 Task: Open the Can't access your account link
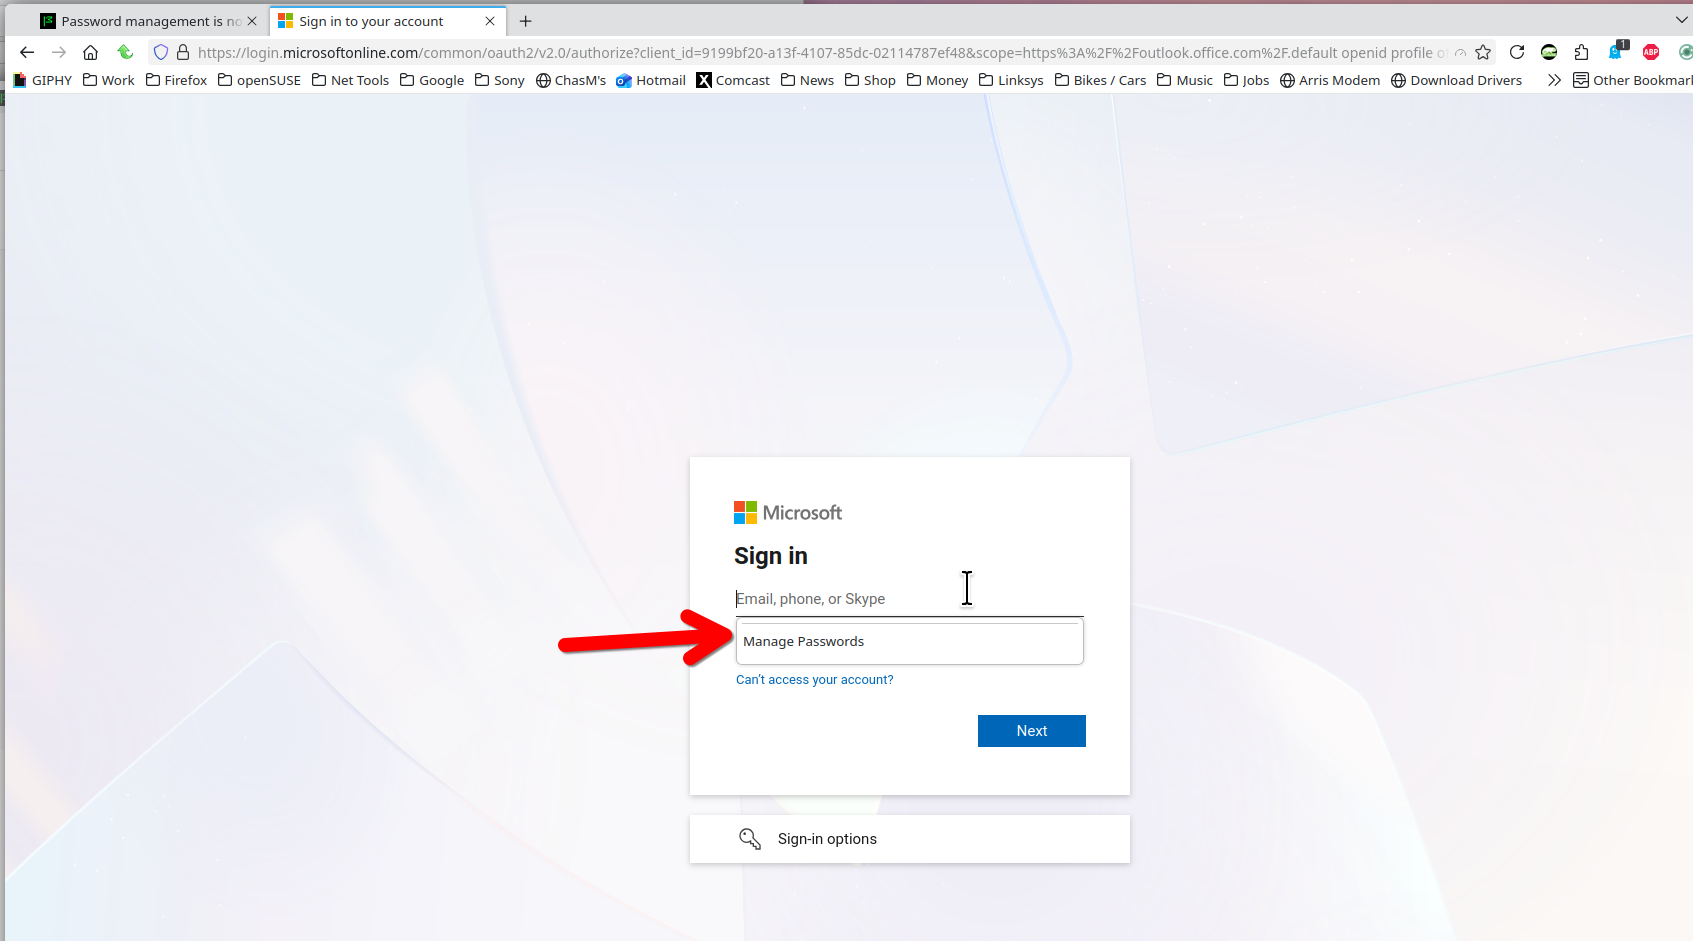click(815, 680)
